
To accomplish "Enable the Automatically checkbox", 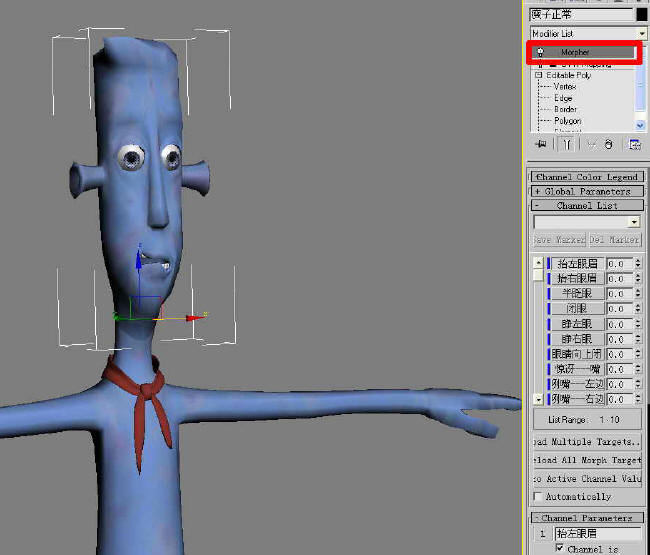I will click(538, 496).
